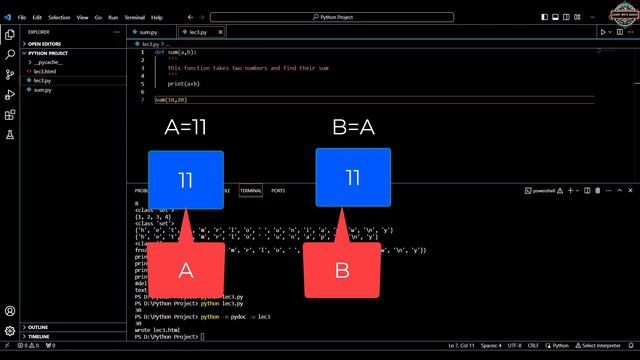Split the terminal
This screenshot has width=640, height=360.
tap(587, 191)
